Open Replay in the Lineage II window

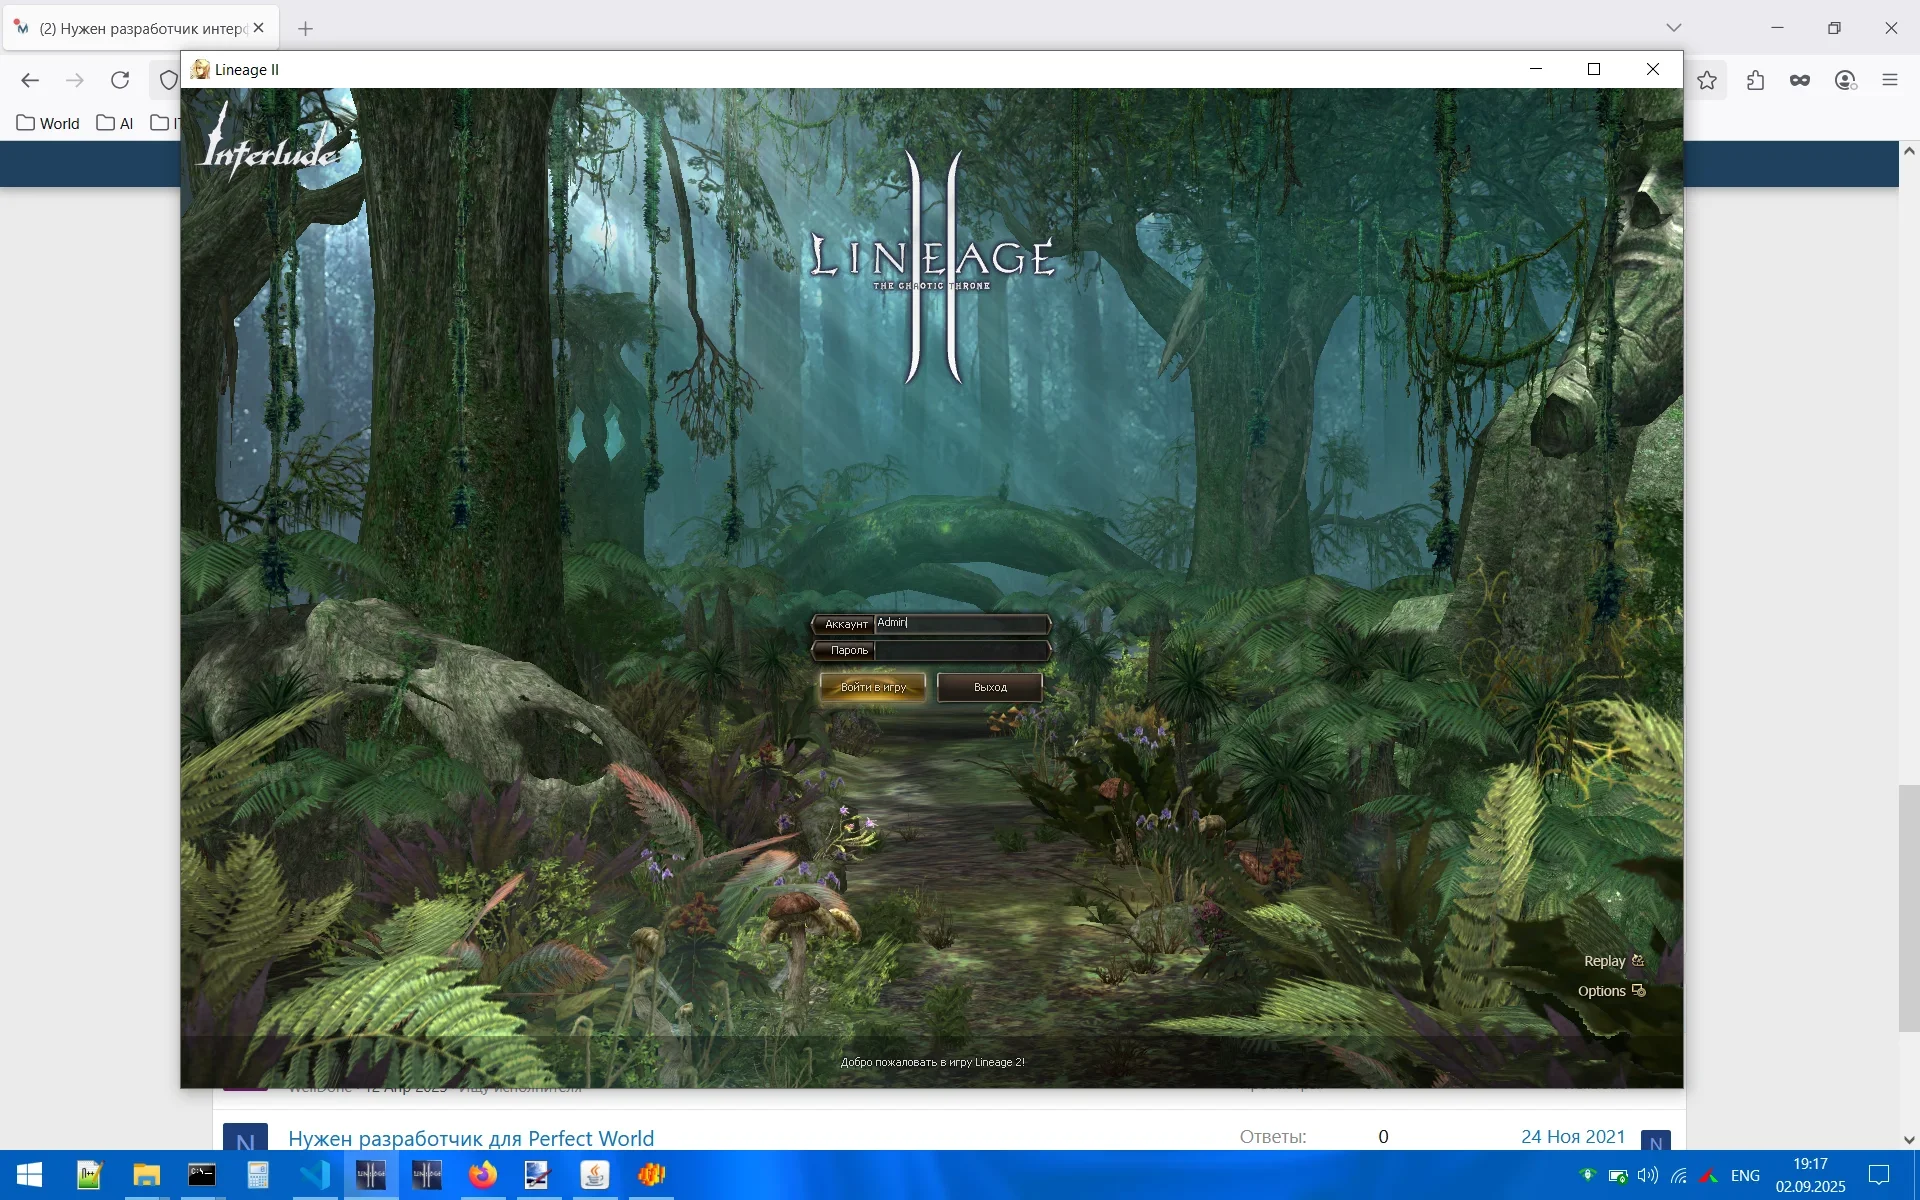point(1604,961)
